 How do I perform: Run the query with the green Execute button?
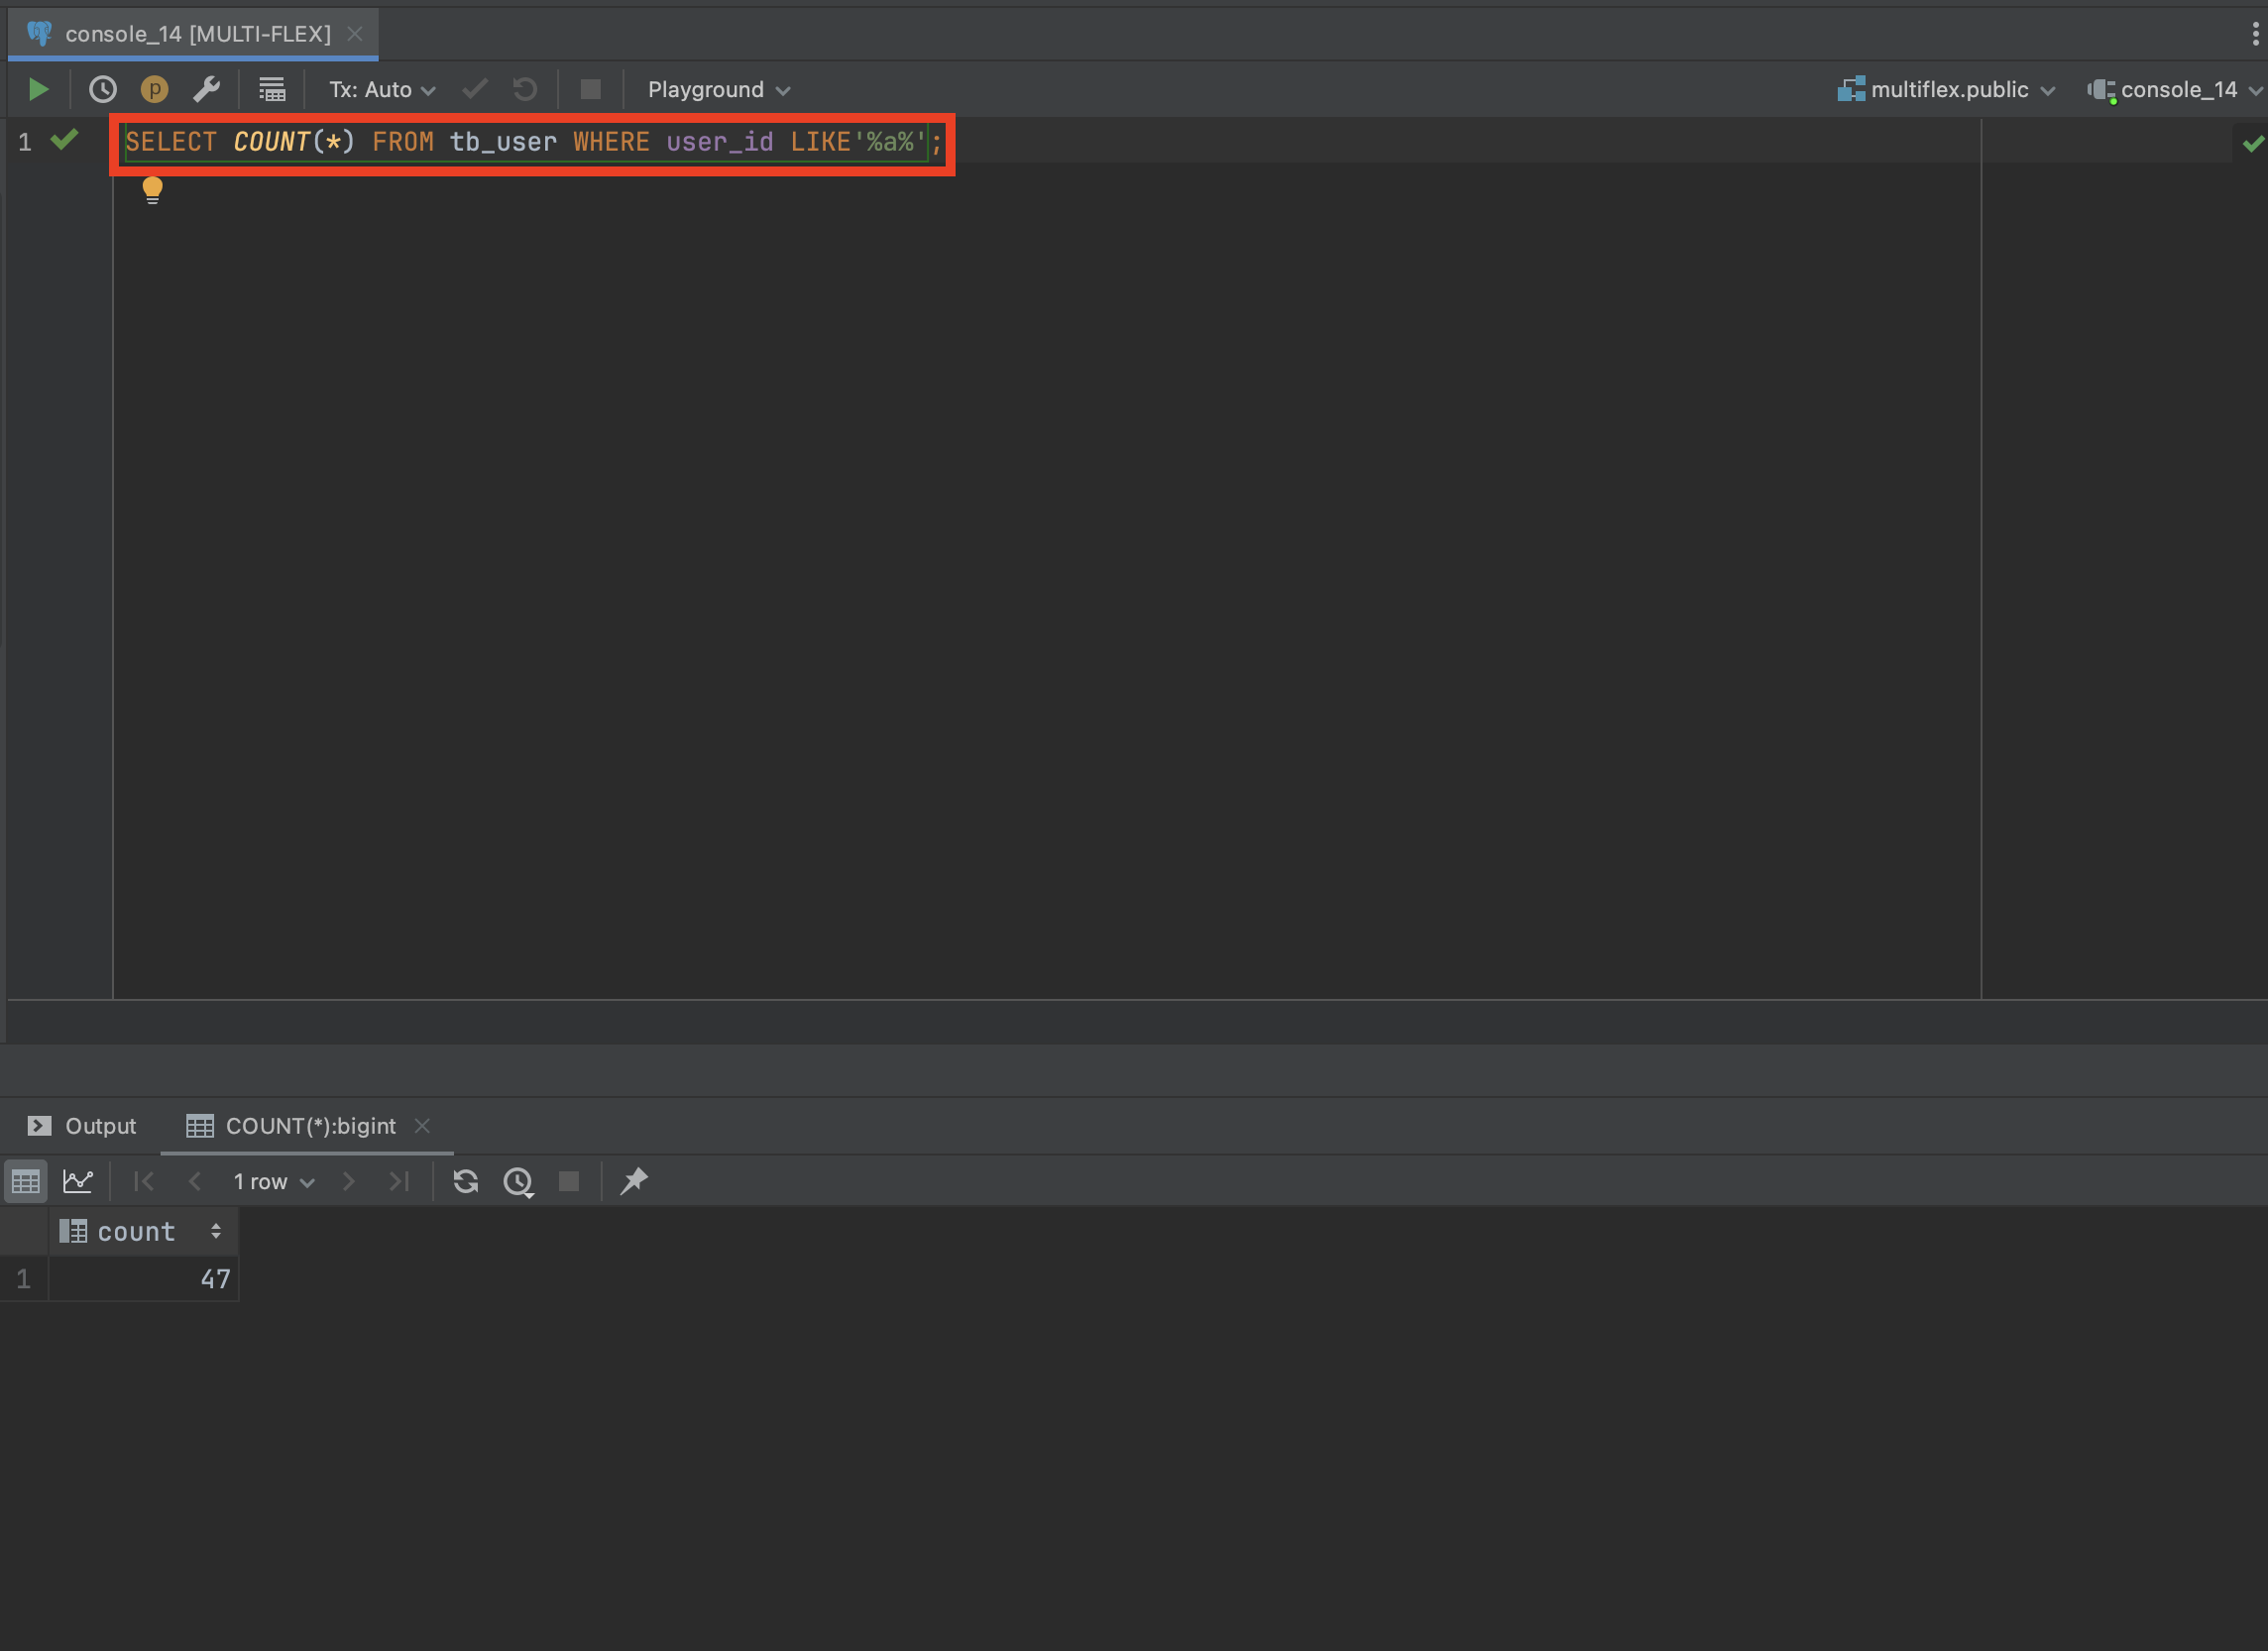click(x=38, y=90)
